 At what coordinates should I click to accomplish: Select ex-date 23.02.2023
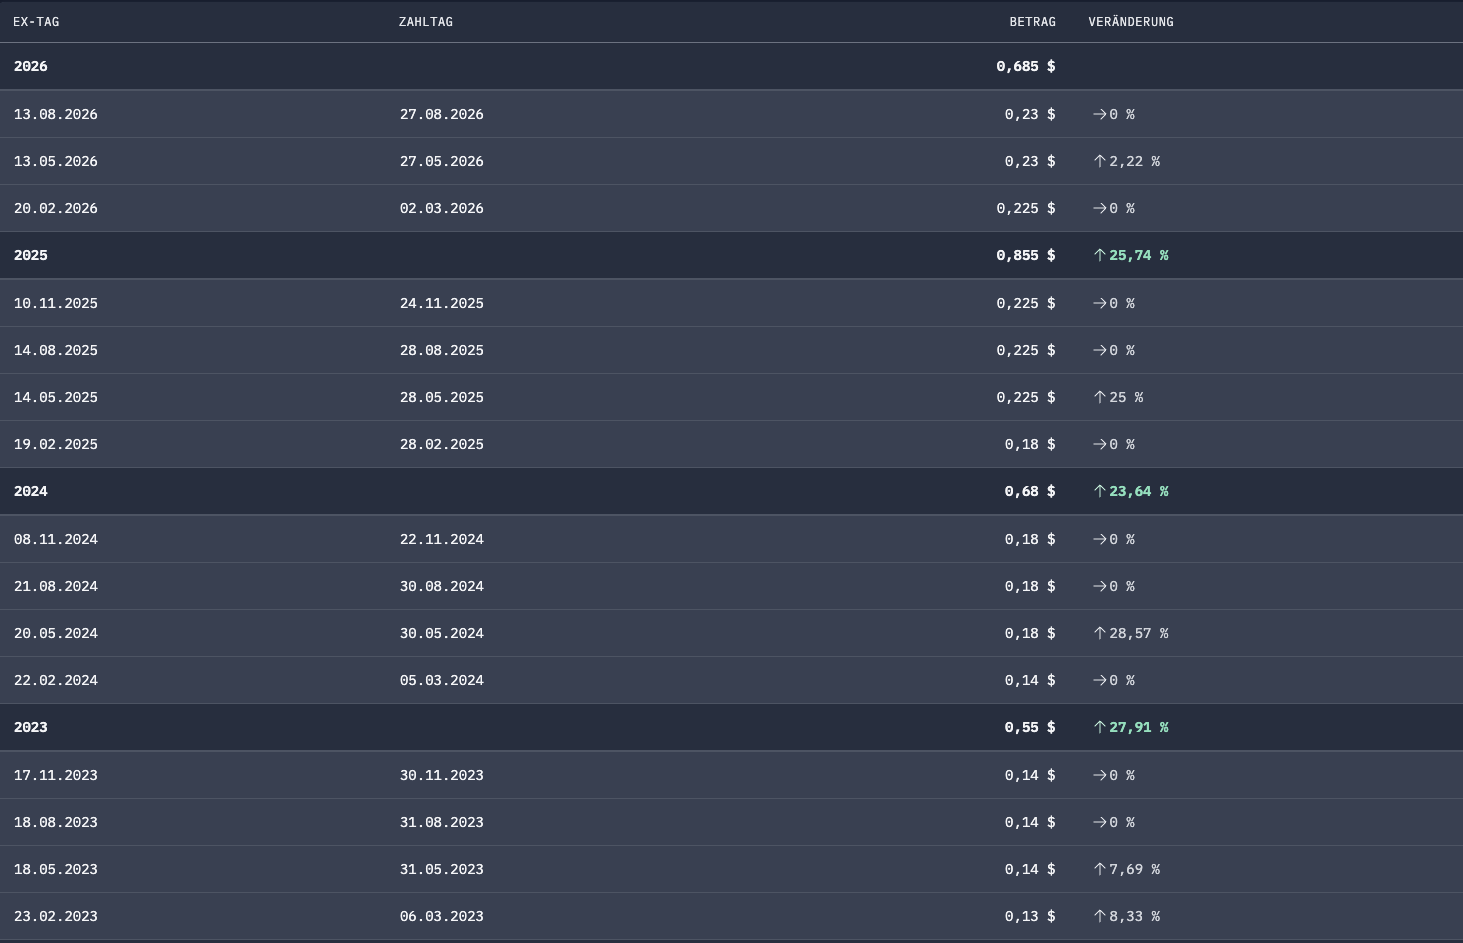tap(56, 916)
